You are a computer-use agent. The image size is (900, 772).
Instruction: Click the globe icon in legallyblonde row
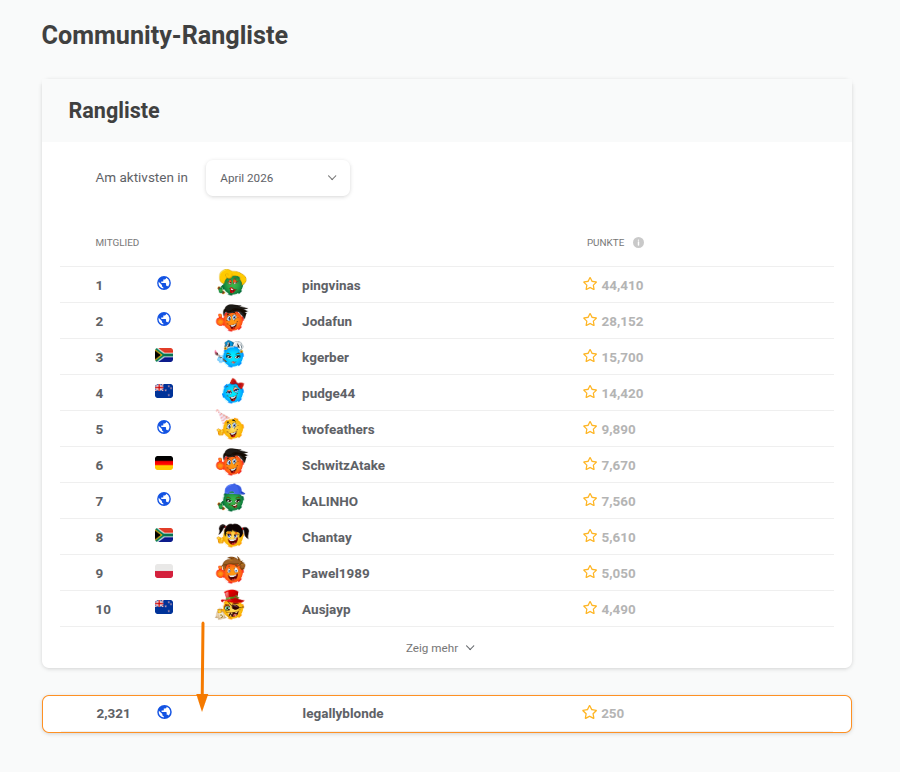(x=165, y=712)
